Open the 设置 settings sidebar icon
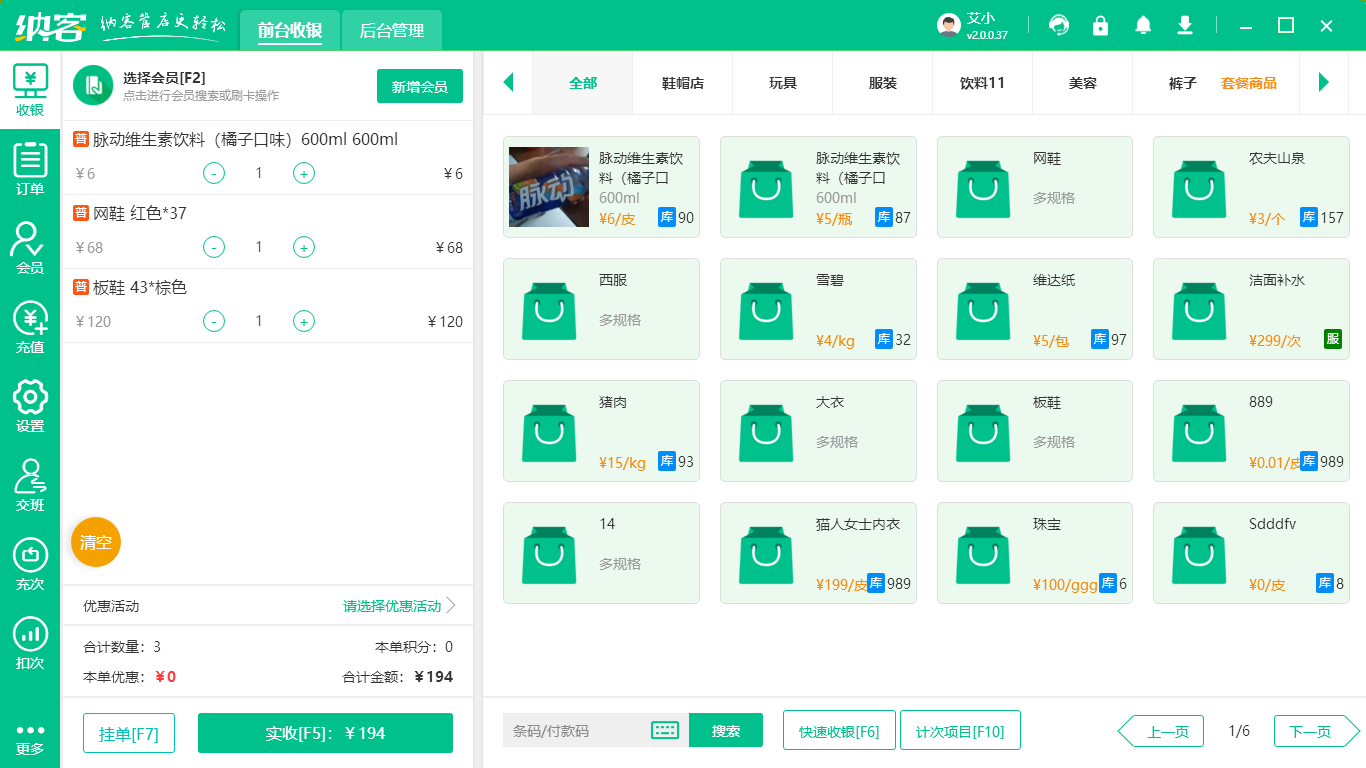1366x768 pixels. click(x=30, y=406)
